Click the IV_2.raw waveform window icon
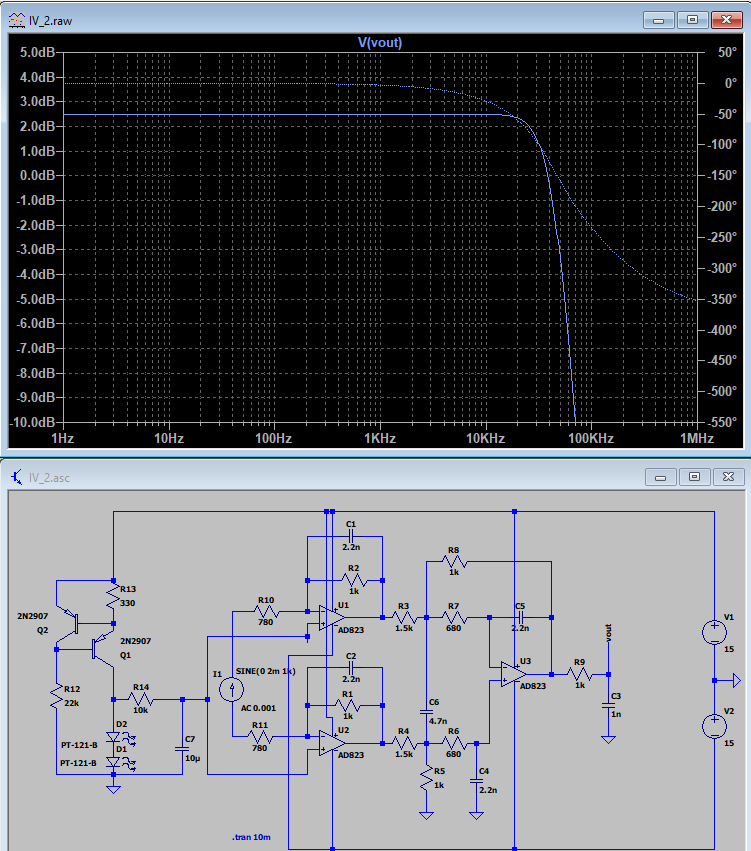Viewport: 751px width, 851px height. coord(17,21)
